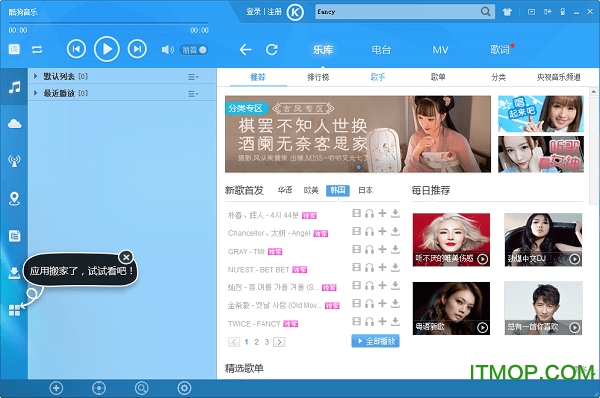Click the search magnifier icon
Viewport: 600px width, 398px height.
[485, 11]
